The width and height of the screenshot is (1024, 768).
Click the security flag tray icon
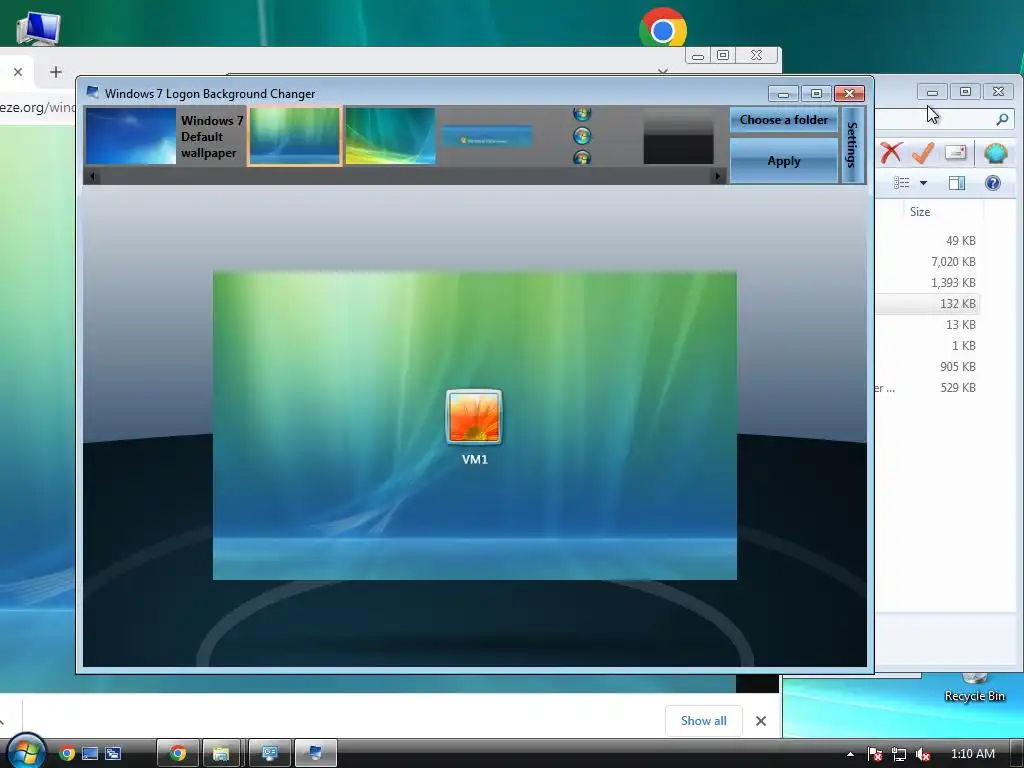pos(875,754)
